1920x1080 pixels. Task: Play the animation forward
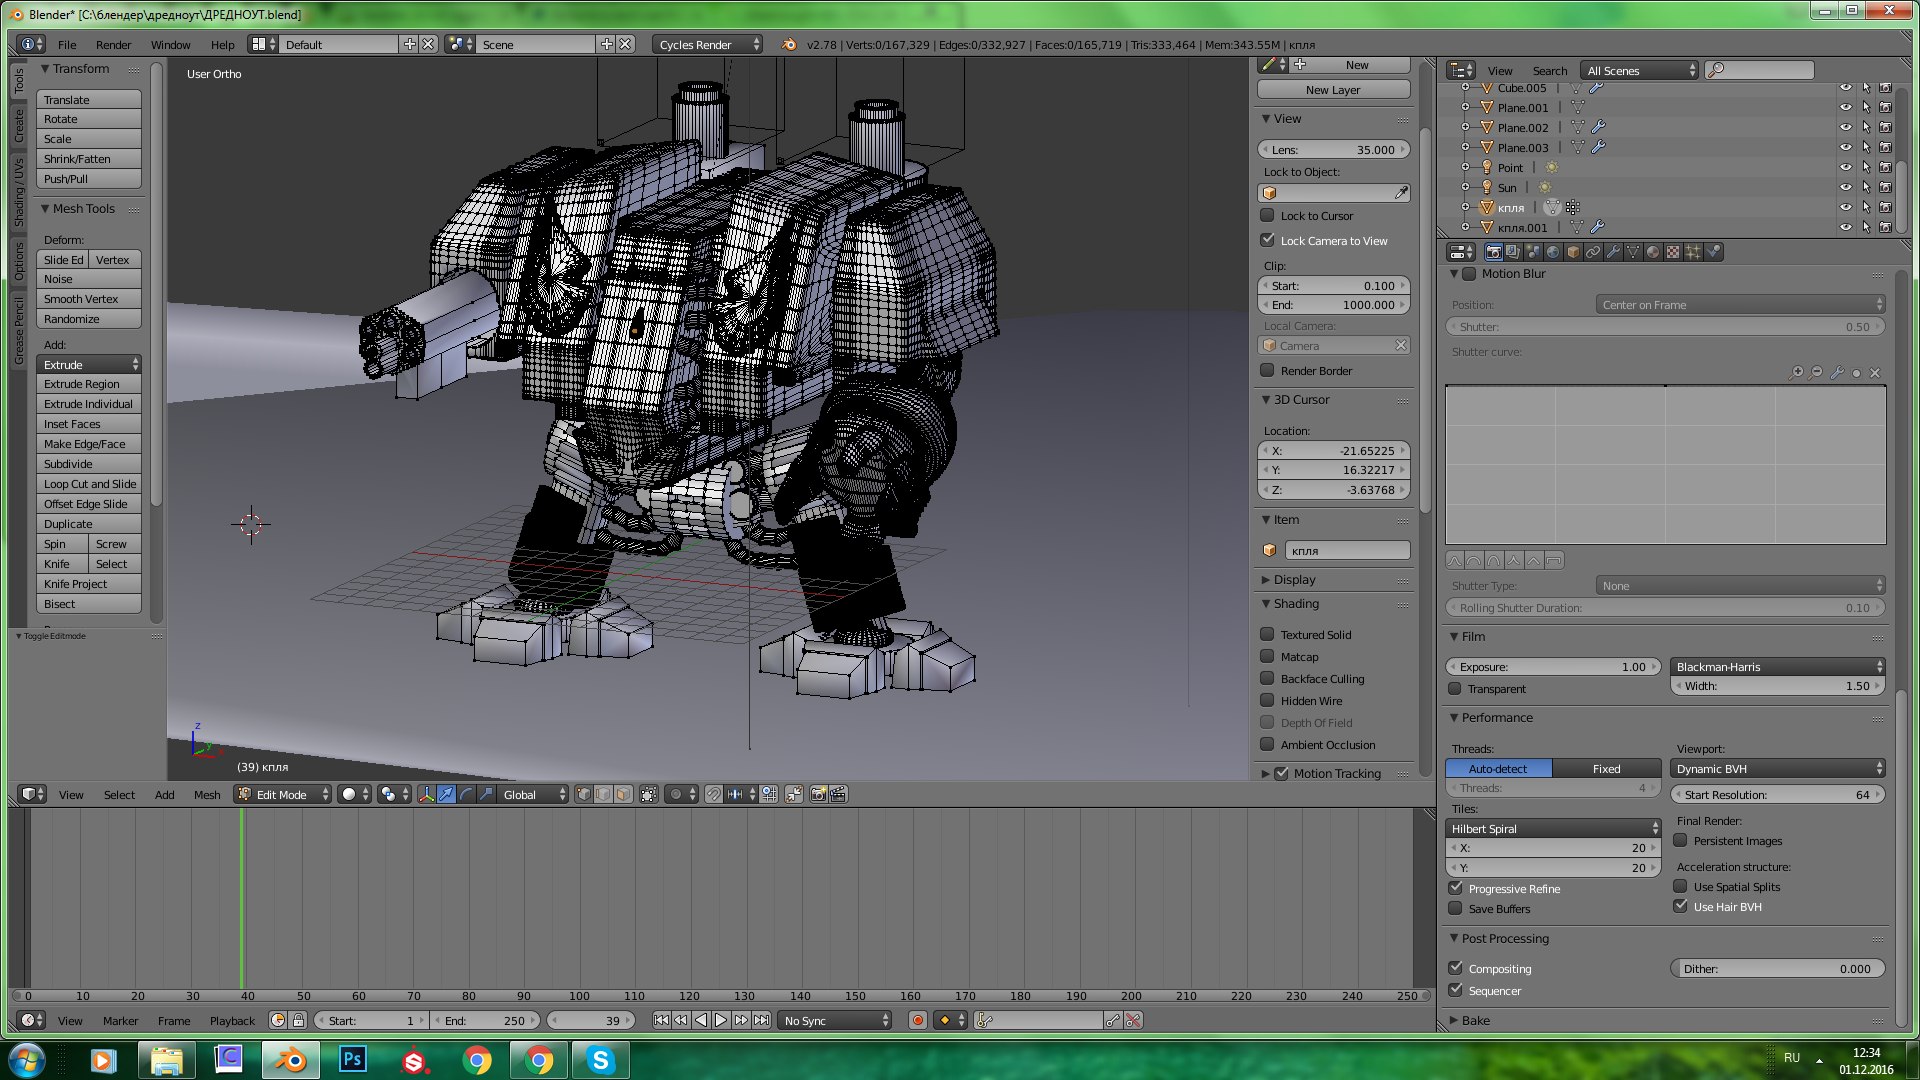[721, 1021]
